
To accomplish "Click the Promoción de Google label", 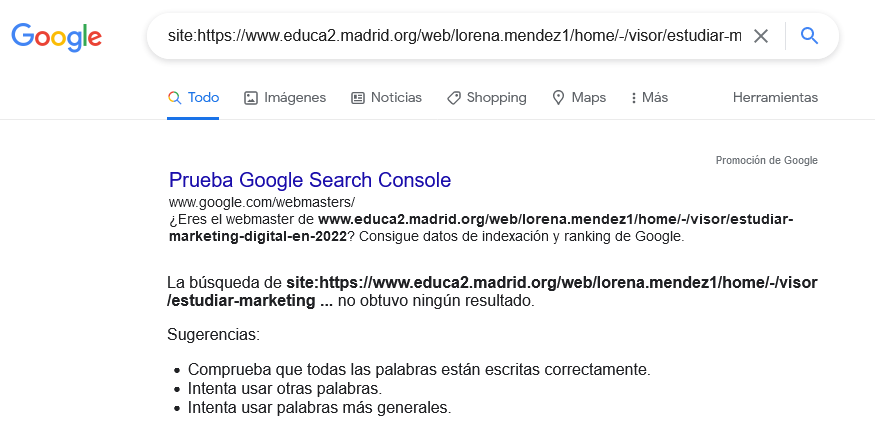I will pos(766,160).
